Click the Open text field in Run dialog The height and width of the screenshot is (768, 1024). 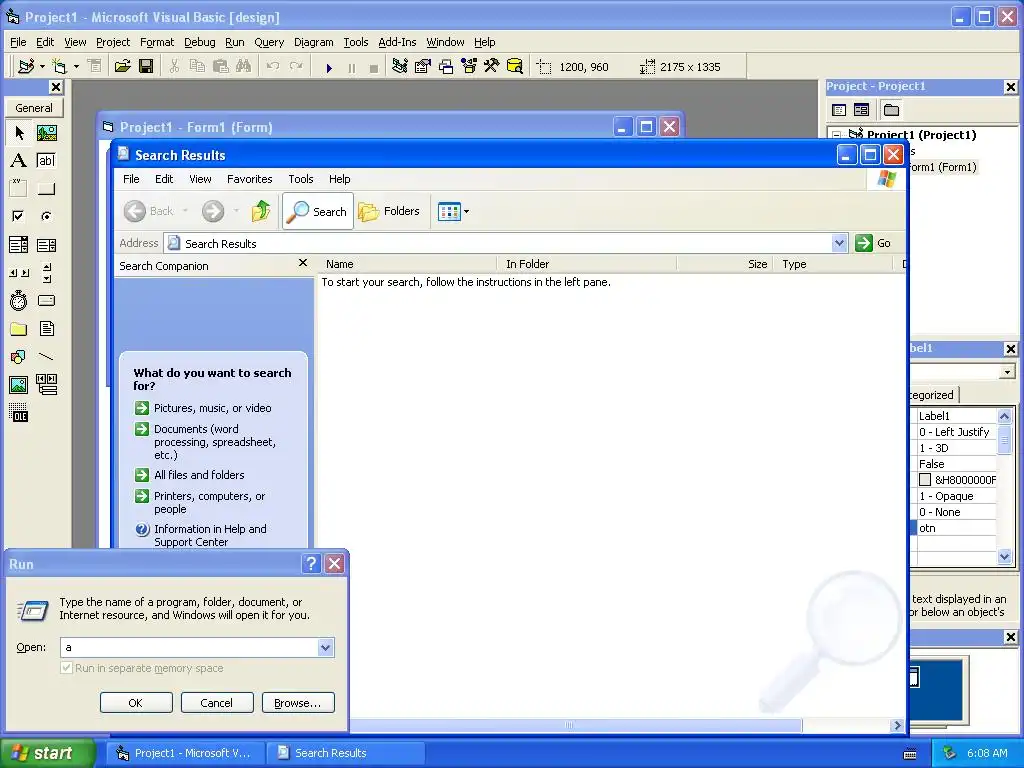pos(189,647)
